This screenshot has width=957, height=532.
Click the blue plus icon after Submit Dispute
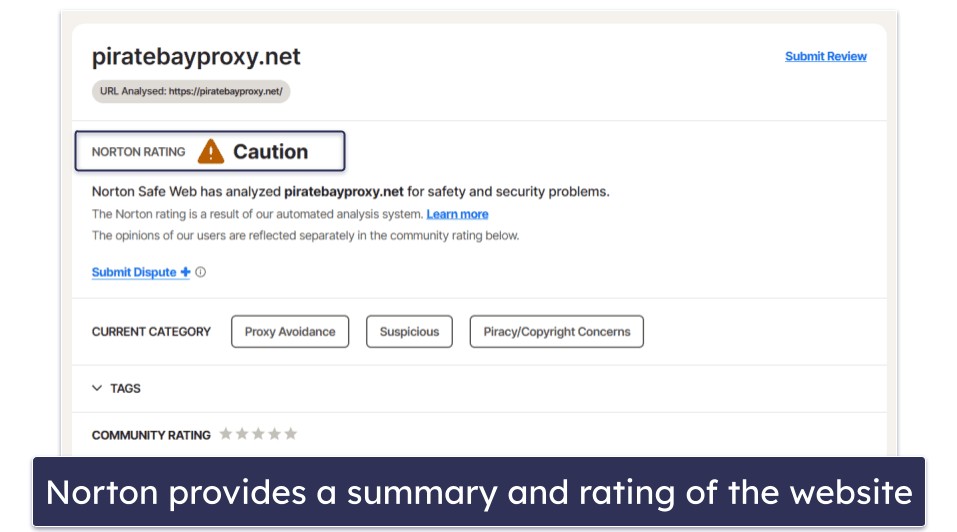[x=185, y=272]
